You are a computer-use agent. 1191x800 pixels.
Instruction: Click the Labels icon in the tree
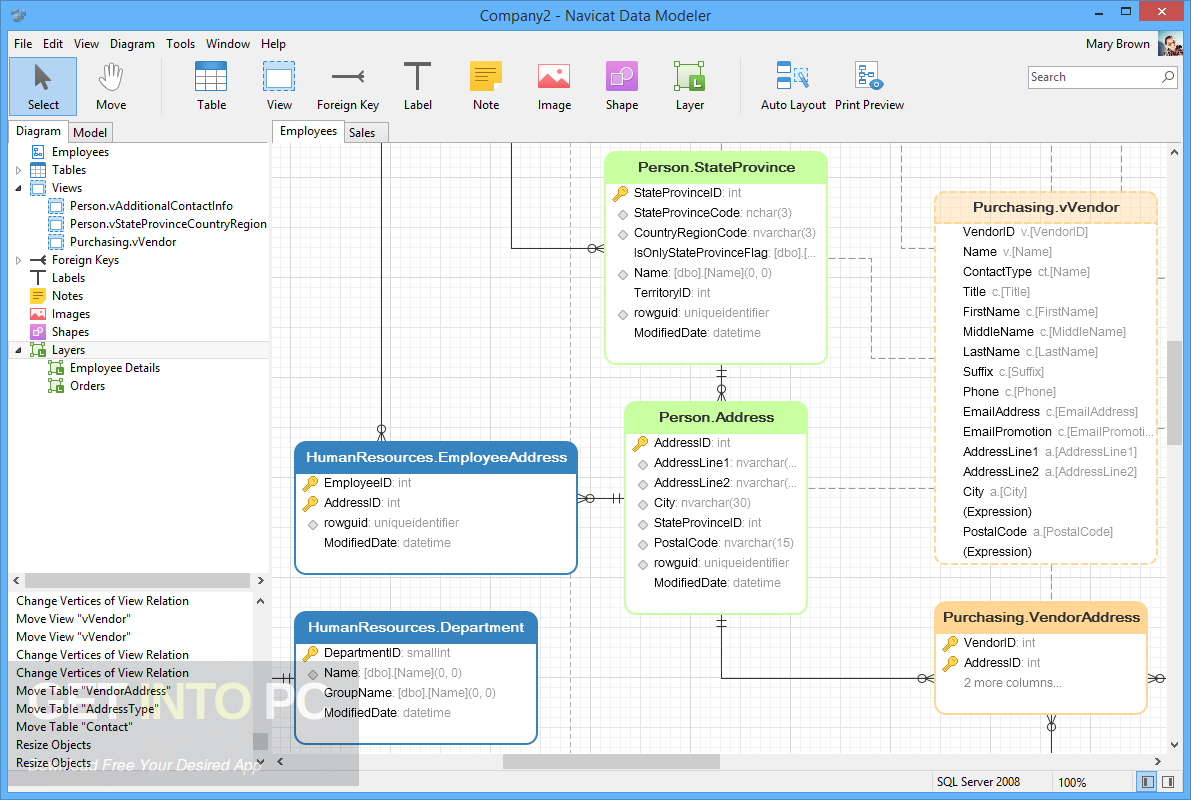38,278
